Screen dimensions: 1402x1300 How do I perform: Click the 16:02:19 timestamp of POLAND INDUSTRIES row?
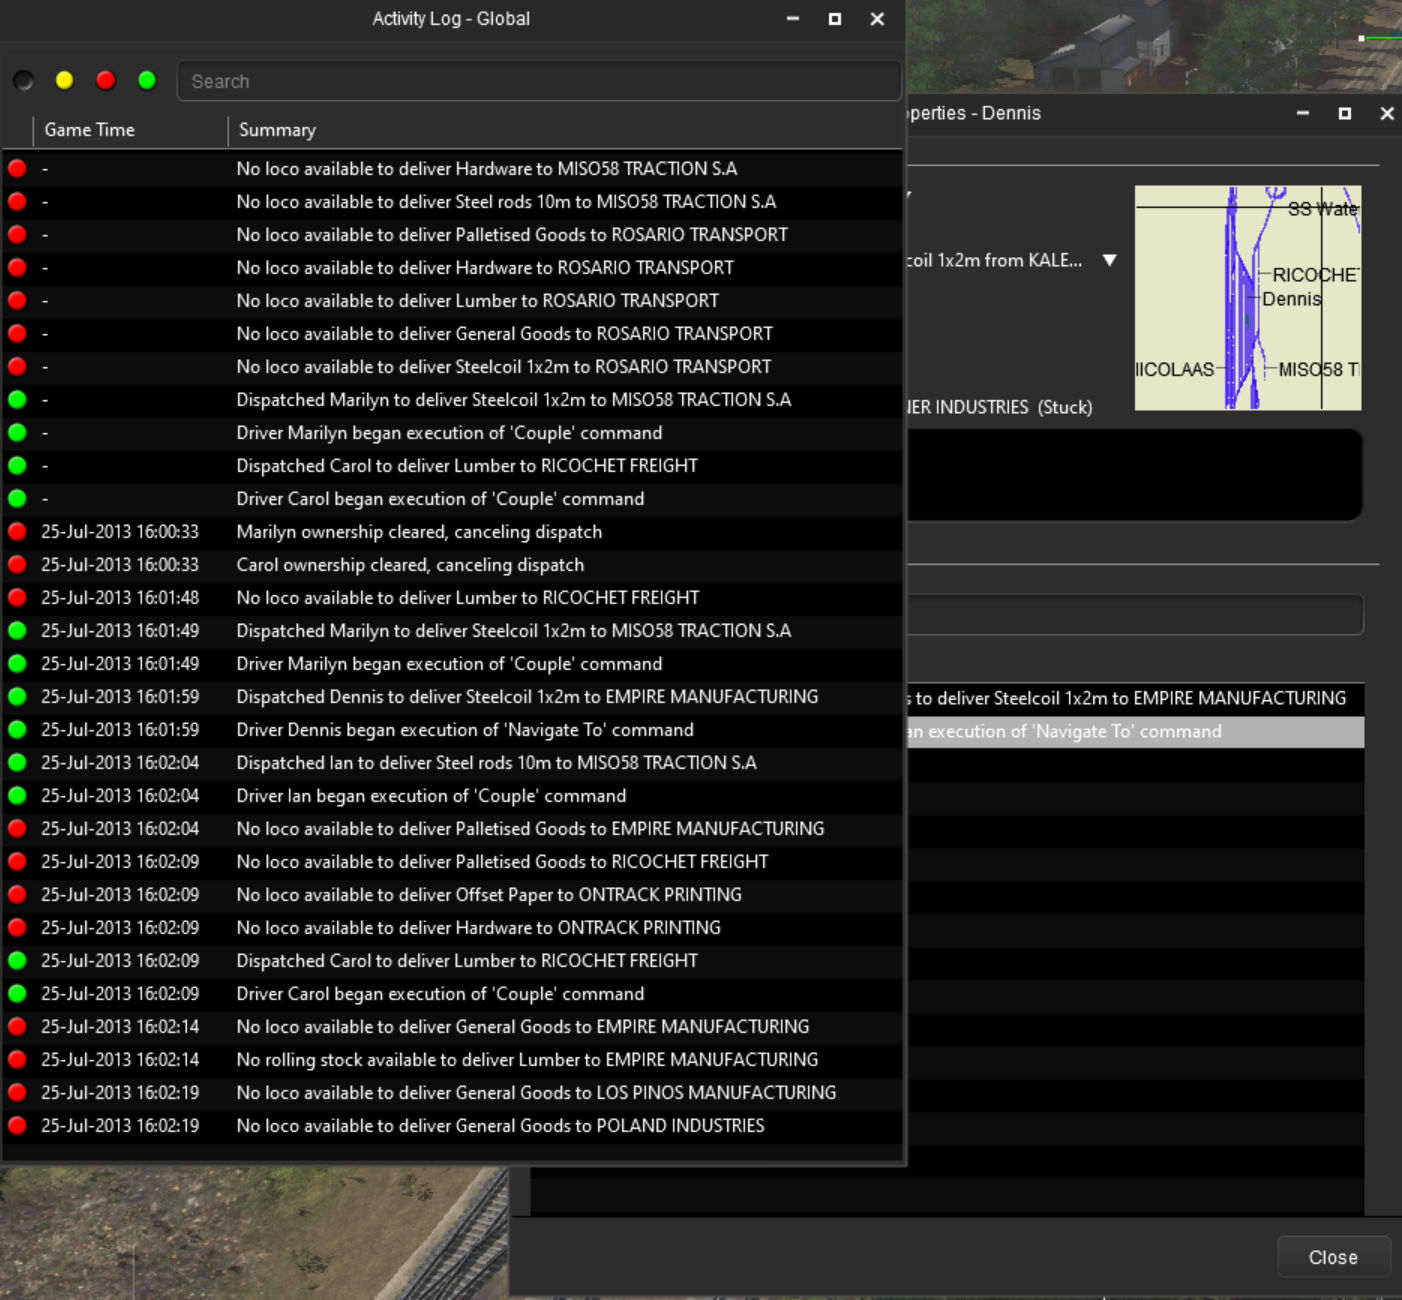coord(120,1126)
